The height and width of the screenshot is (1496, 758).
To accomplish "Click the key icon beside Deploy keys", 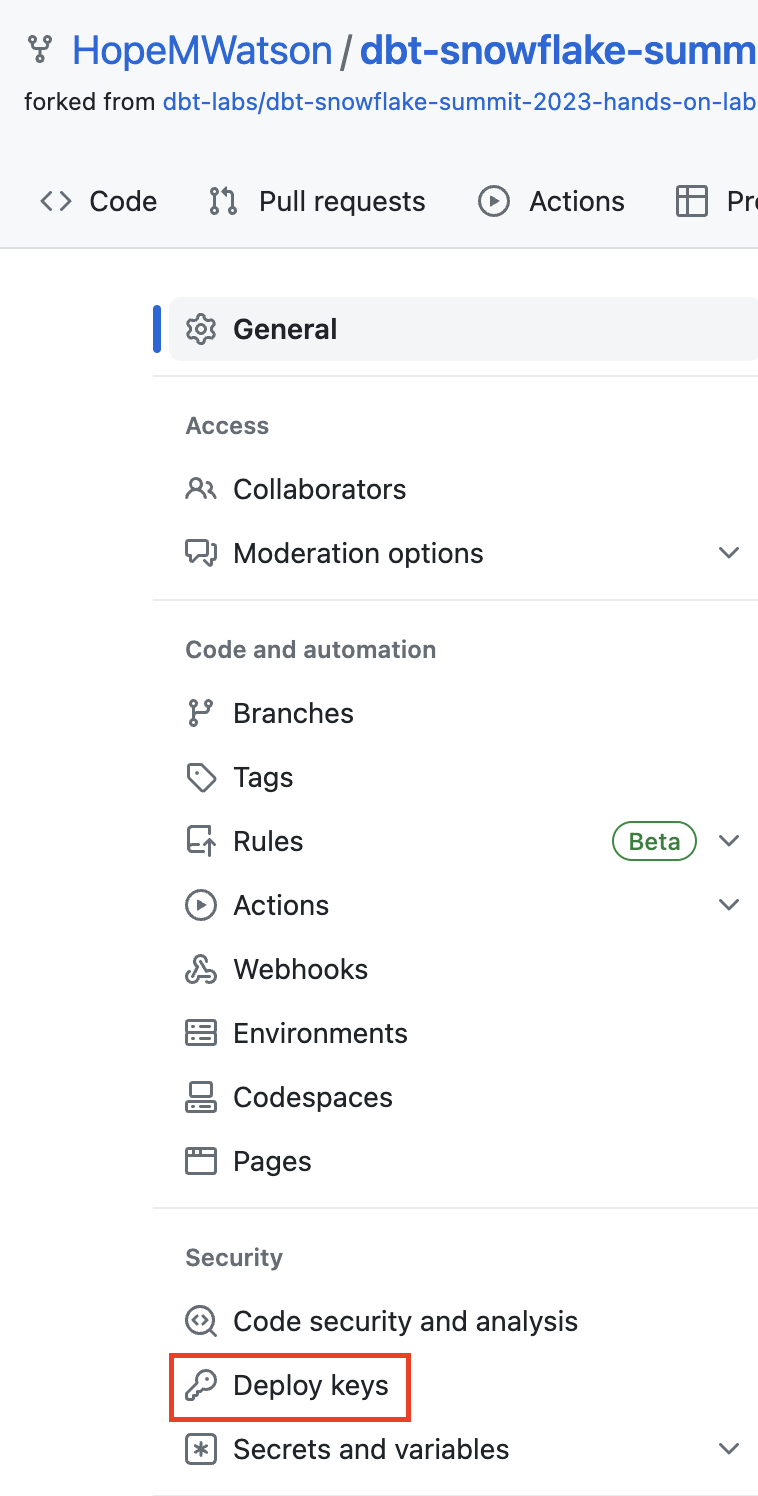I will 201,1386.
